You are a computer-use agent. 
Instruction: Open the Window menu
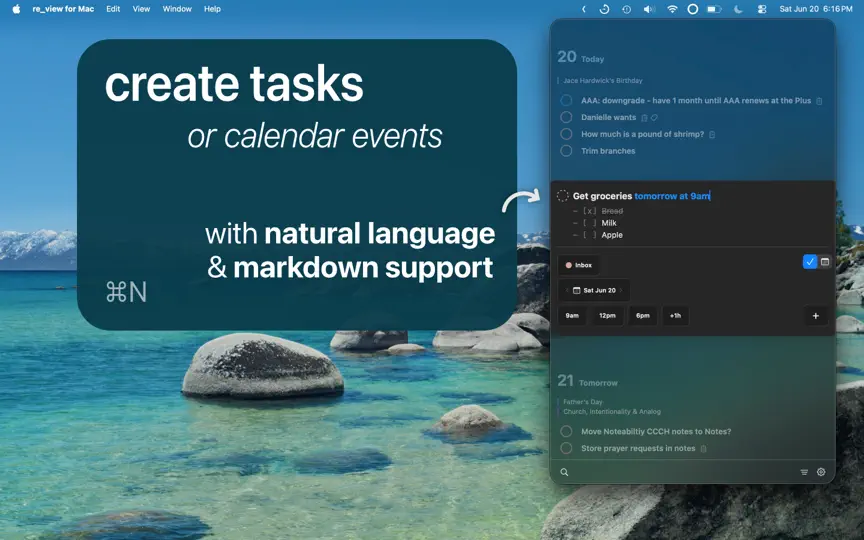click(x=177, y=9)
